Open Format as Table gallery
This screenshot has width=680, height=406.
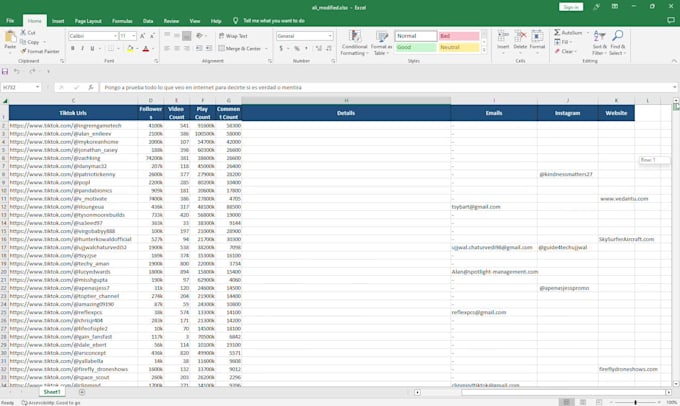pos(381,43)
